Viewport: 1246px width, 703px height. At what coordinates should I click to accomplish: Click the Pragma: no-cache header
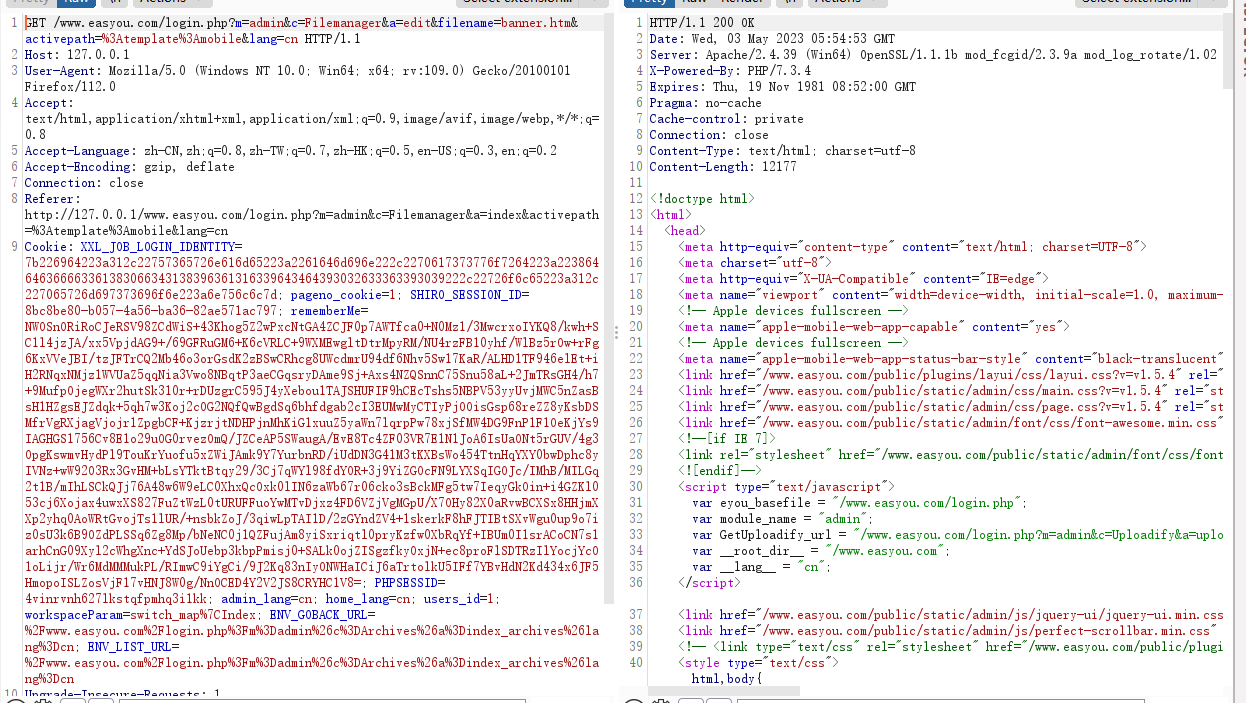coord(705,102)
